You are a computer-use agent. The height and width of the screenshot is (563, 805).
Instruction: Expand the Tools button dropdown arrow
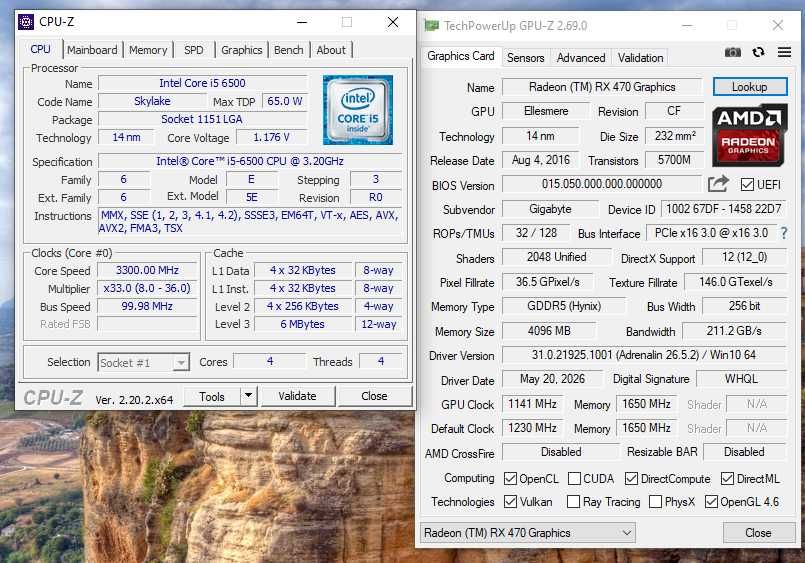248,396
